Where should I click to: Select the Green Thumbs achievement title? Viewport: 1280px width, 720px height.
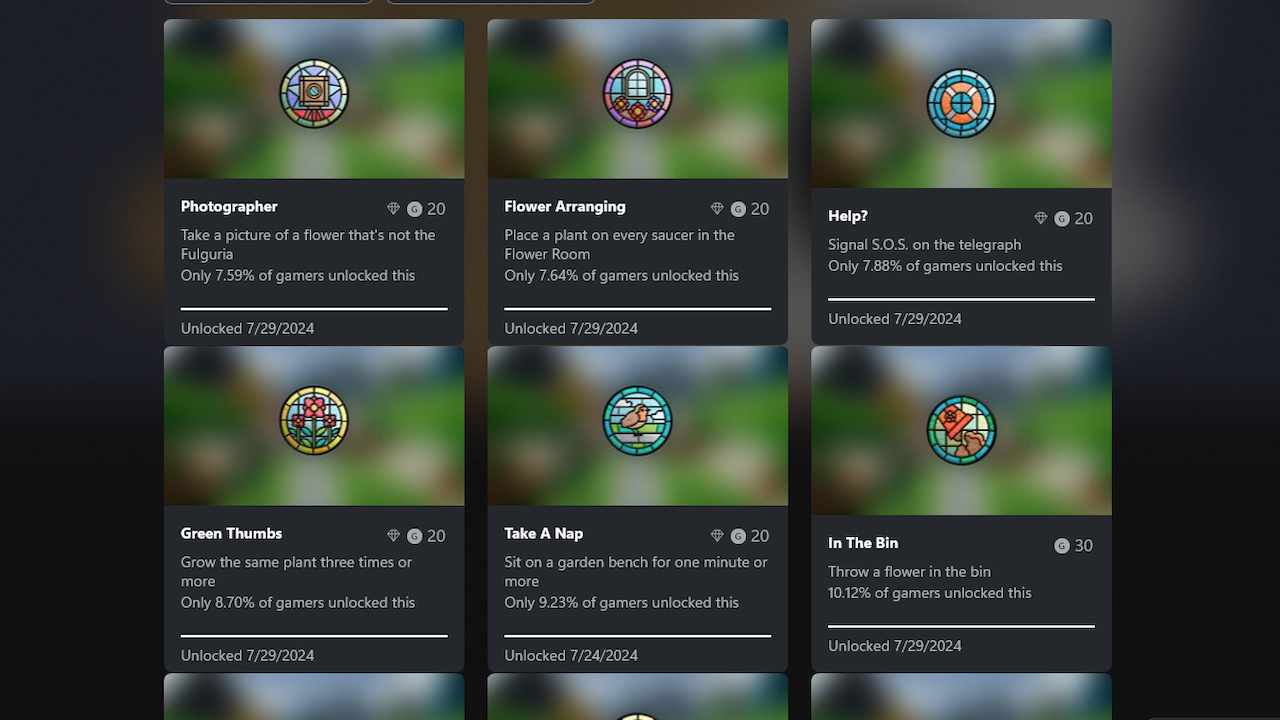click(231, 534)
